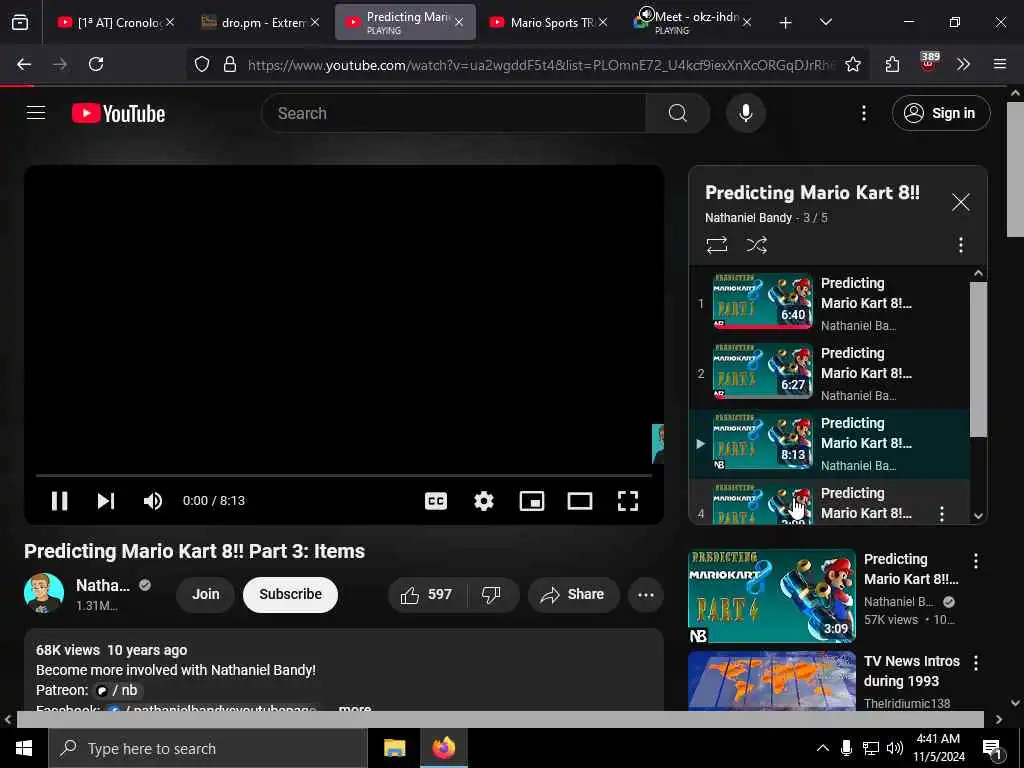
Task: Open taskbar volume control
Action: (895, 748)
